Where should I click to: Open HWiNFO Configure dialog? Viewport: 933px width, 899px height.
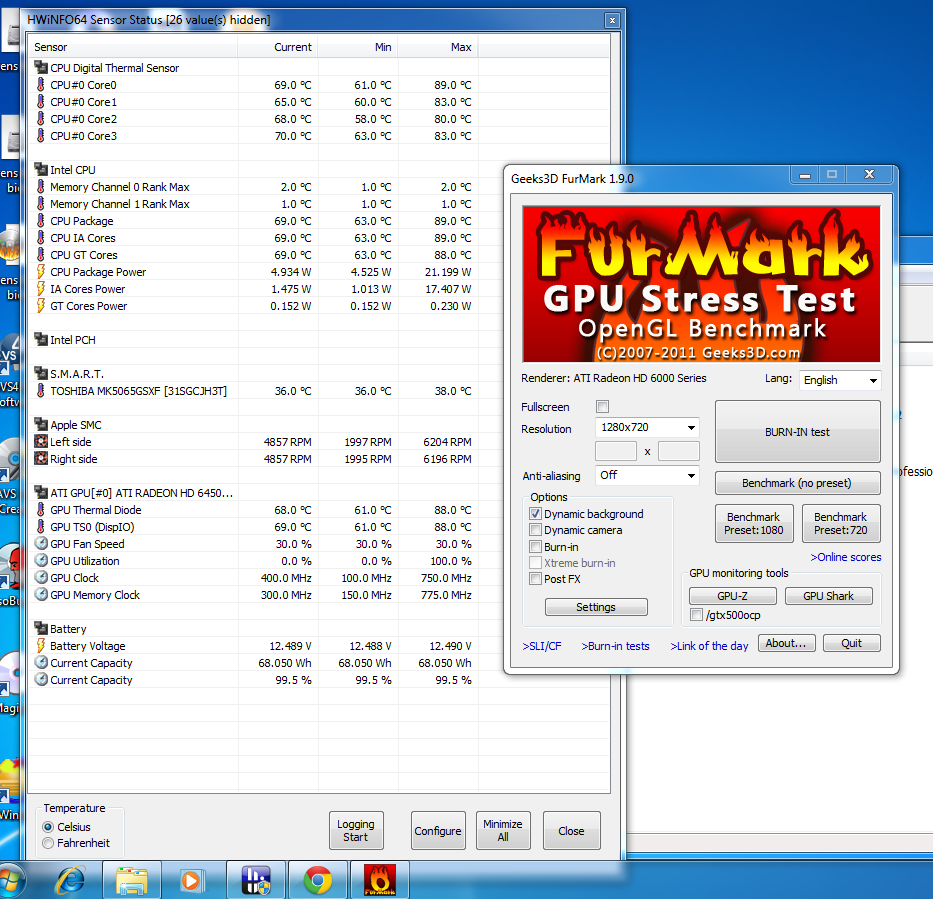[438, 831]
